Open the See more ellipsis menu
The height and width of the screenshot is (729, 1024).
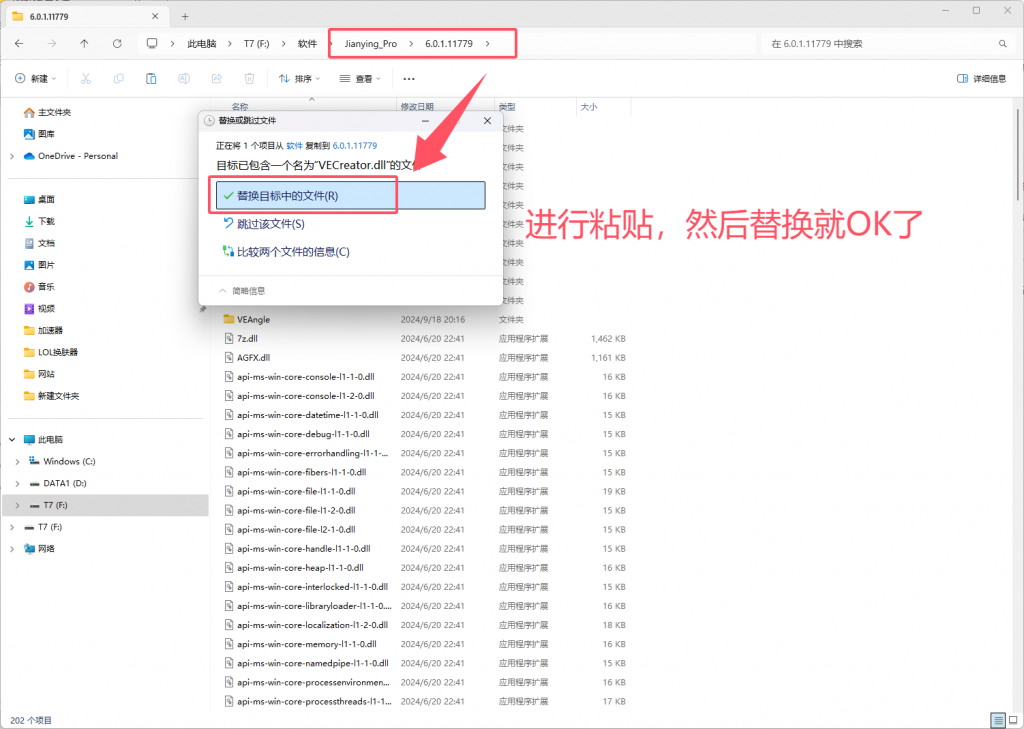(x=409, y=78)
